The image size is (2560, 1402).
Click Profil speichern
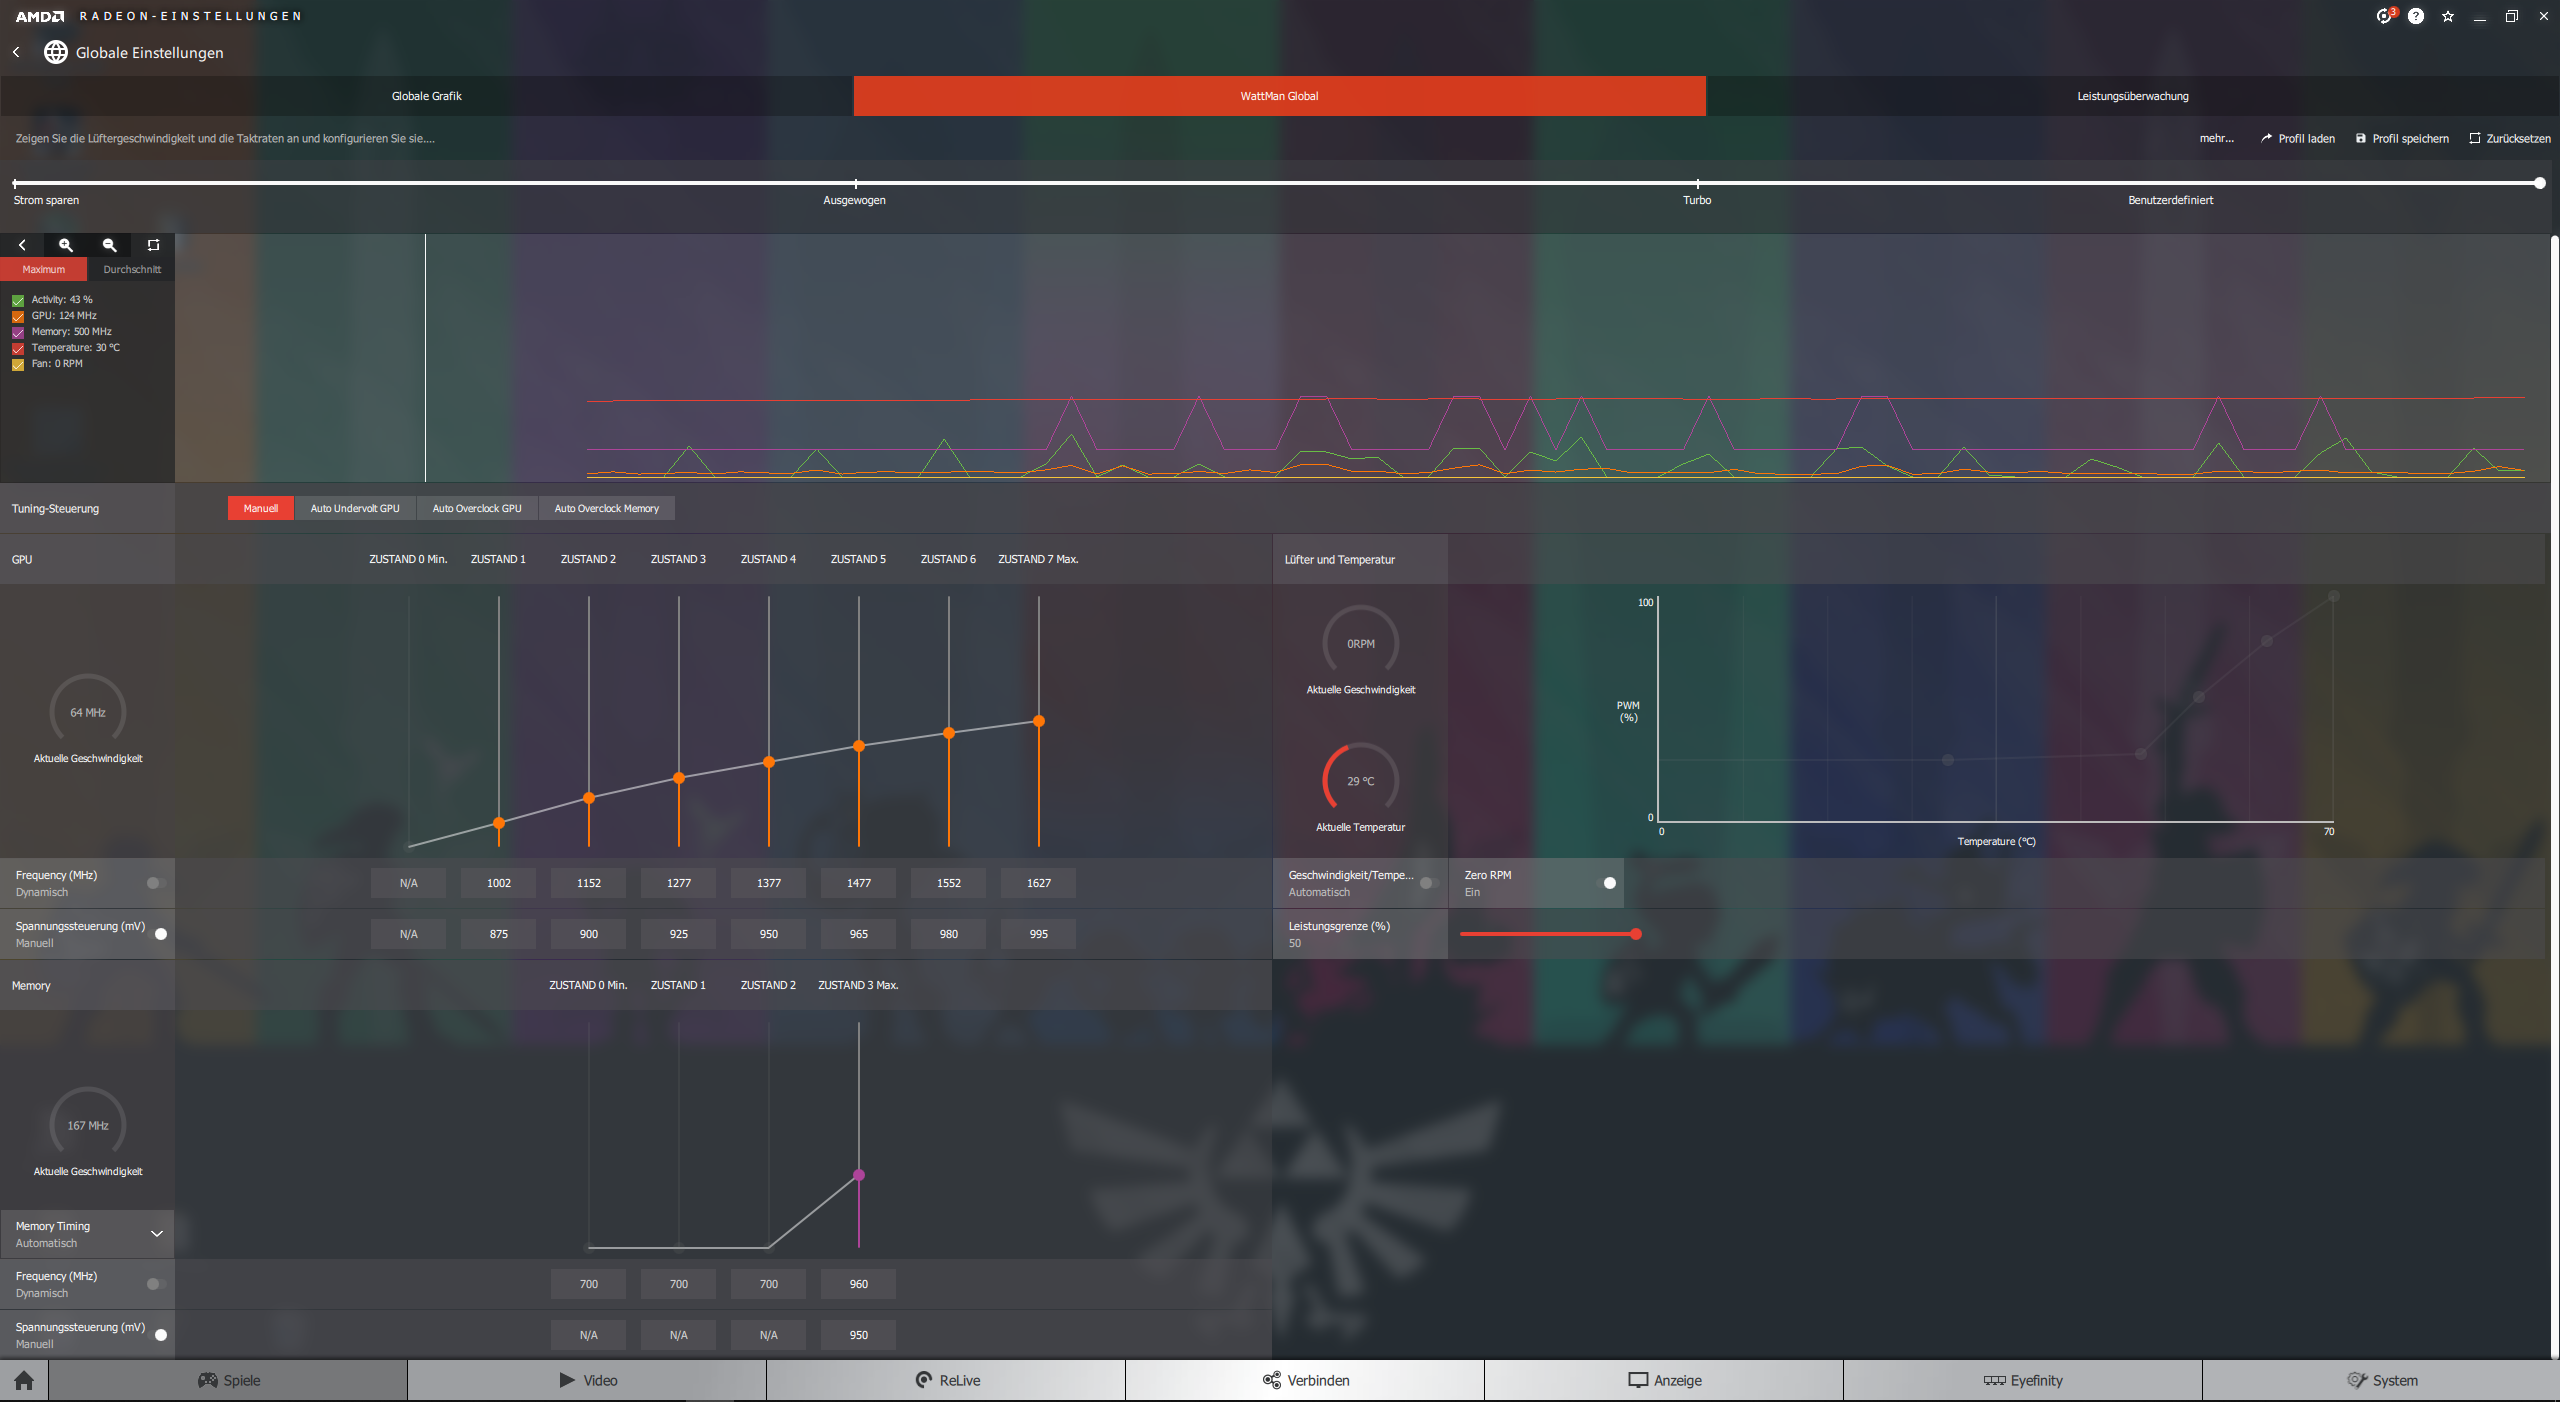tap(2402, 138)
